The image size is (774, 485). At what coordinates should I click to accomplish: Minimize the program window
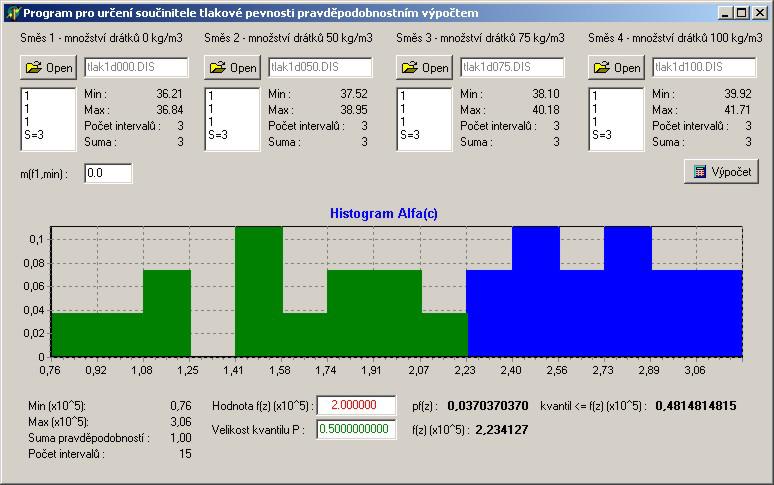(725, 13)
